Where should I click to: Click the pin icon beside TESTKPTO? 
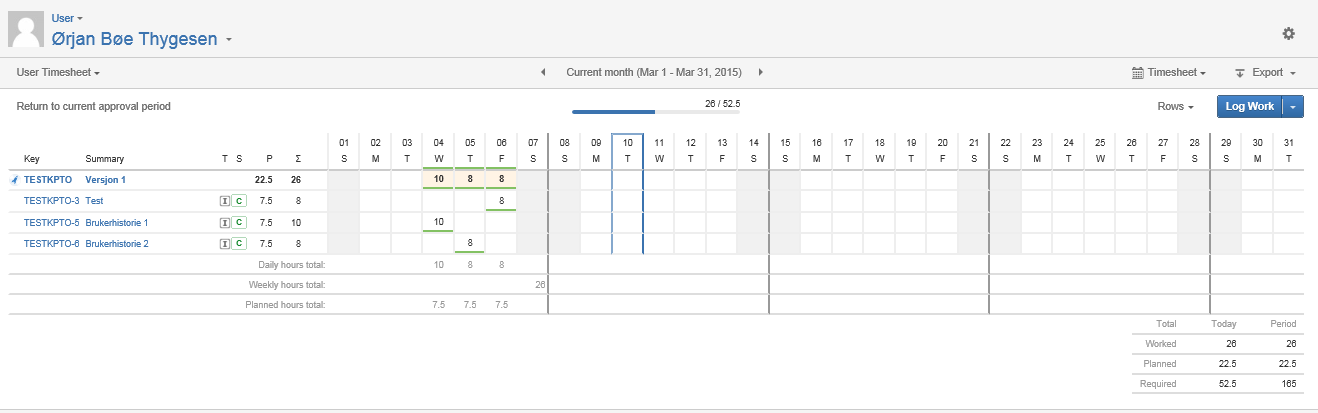click(14, 180)
